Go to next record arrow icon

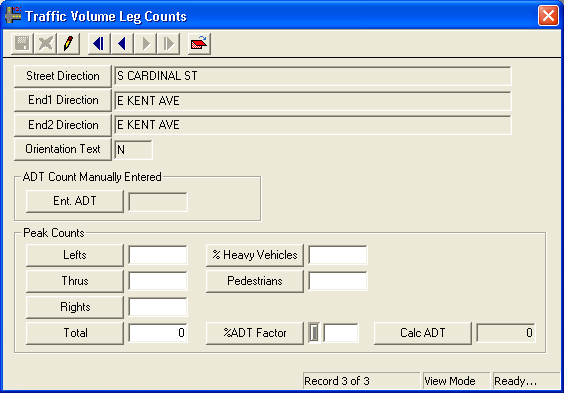pos(146,44)
